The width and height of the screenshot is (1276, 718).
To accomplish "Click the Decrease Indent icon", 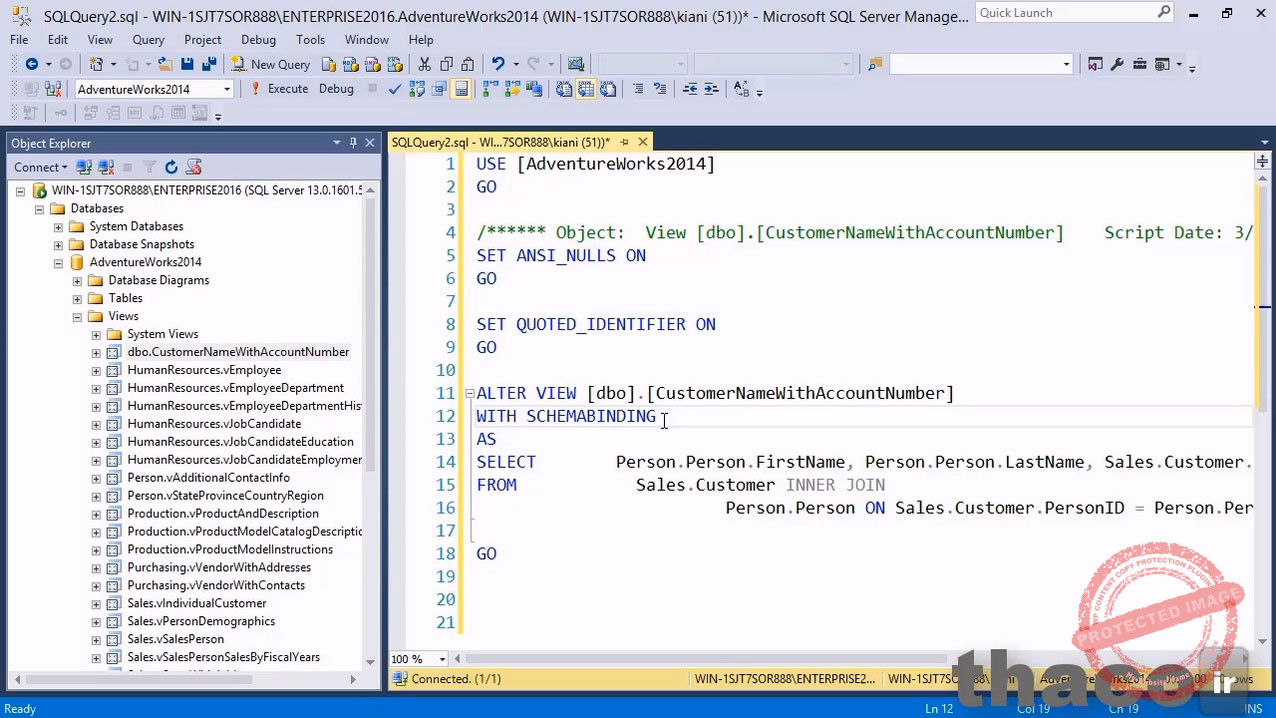I will (690, 89).
